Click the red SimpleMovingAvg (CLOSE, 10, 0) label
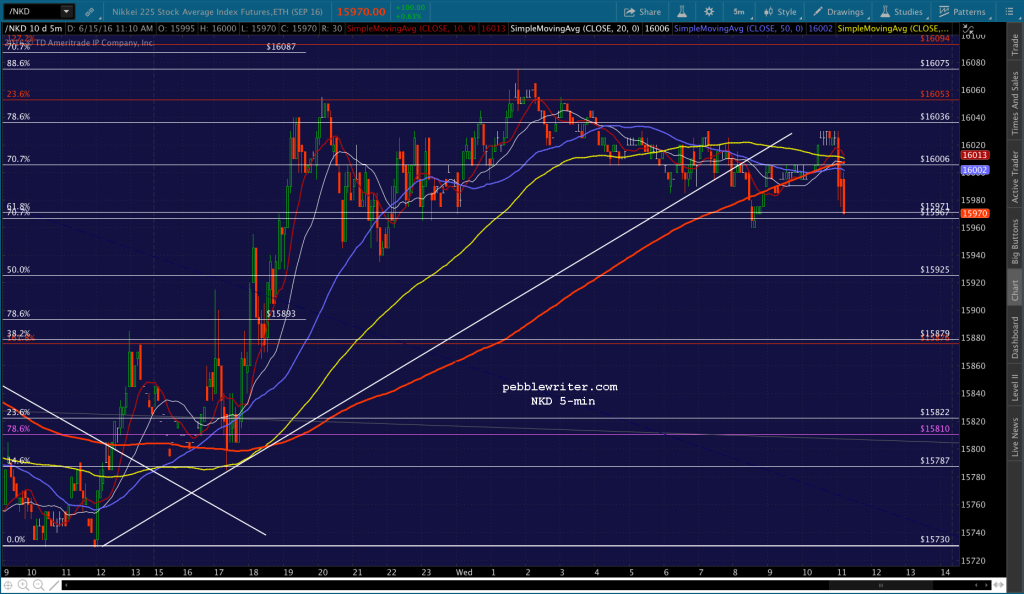The image size is (1024, 594). coord(411,29)
